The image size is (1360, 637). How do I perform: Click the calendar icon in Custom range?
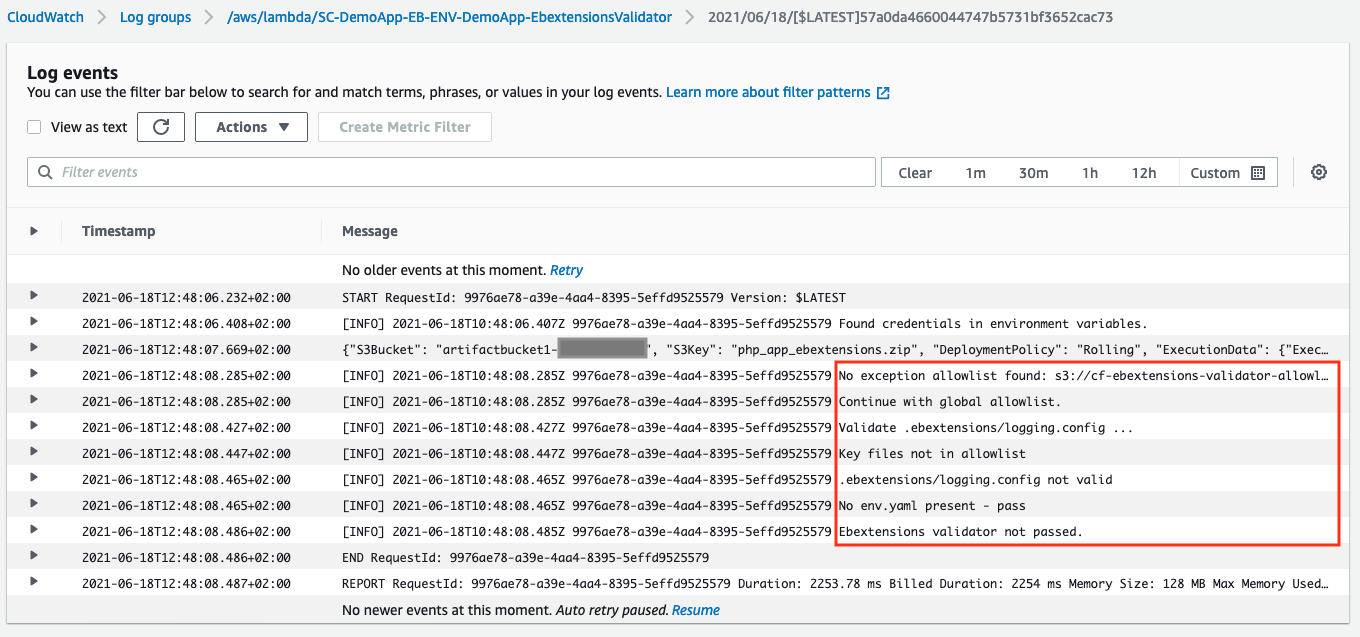pos(1258,173)
